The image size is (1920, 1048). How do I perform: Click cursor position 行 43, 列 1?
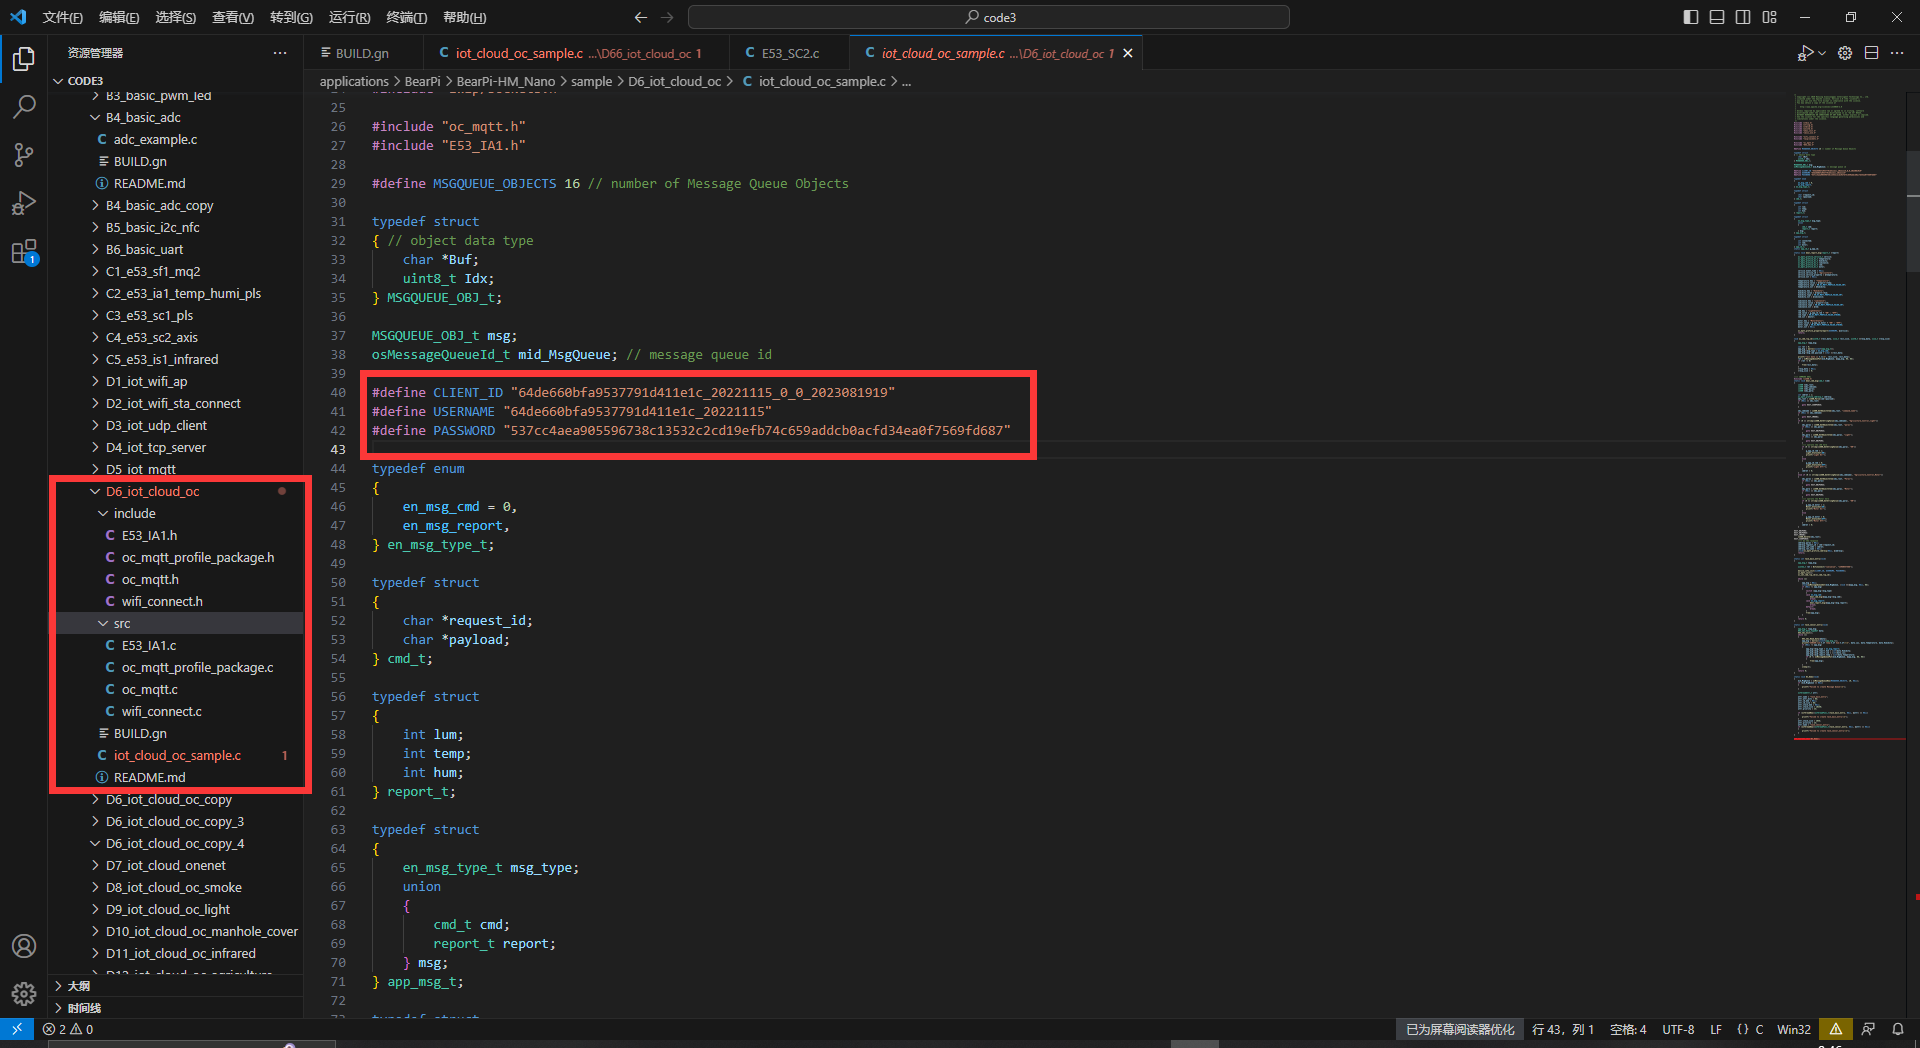click(1563, 1029)
